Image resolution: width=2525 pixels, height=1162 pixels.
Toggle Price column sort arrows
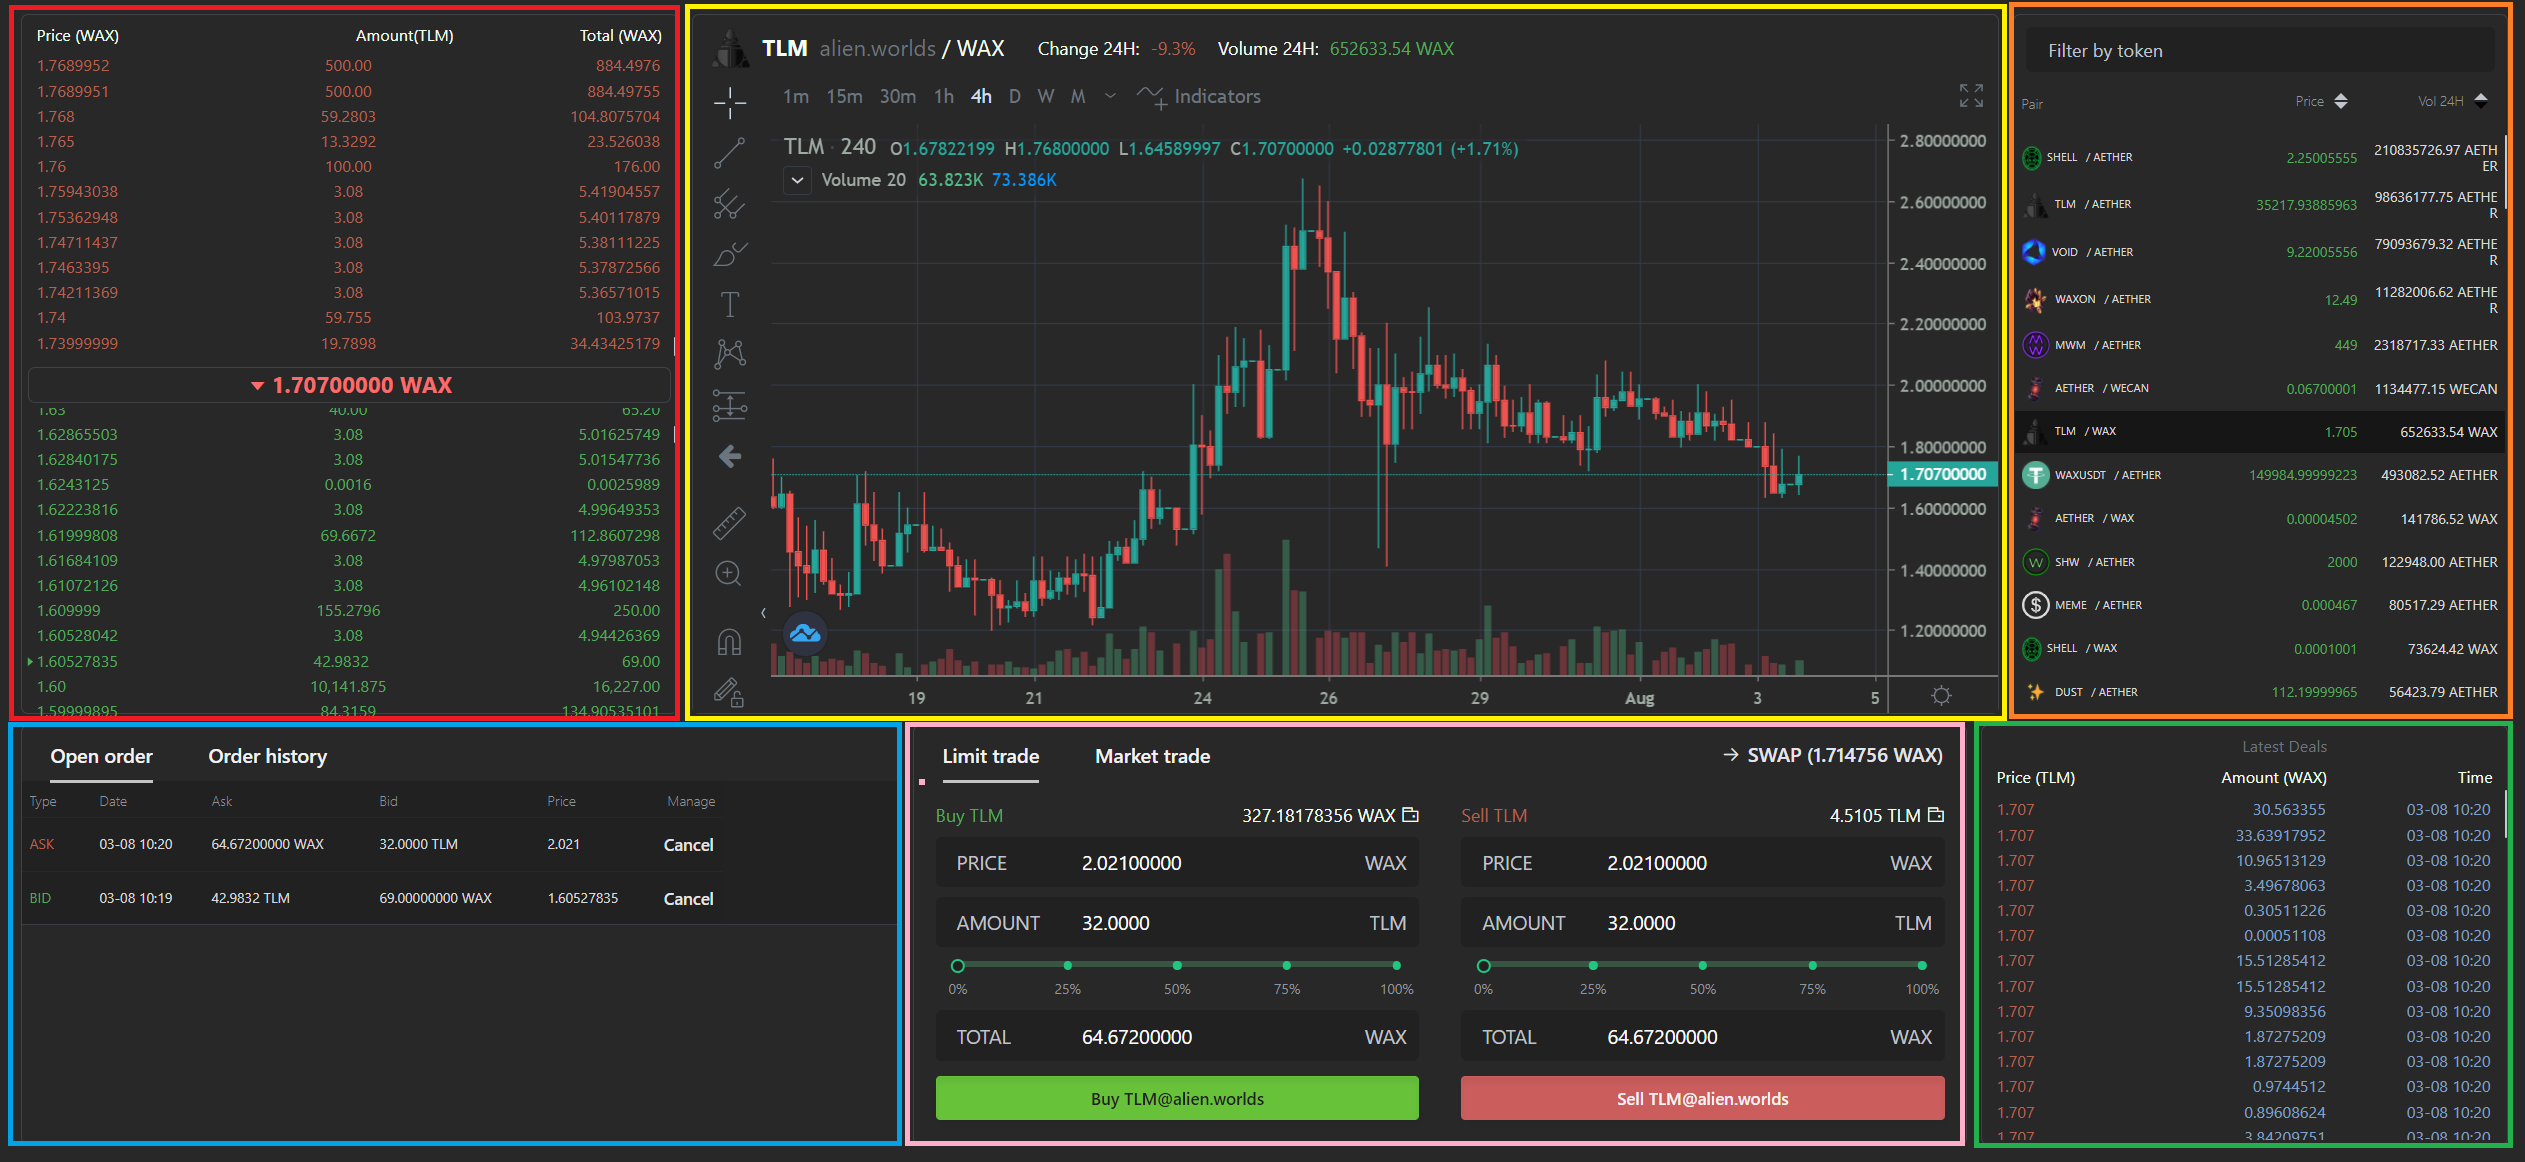pyautogui.click(x=2340, y=101)
